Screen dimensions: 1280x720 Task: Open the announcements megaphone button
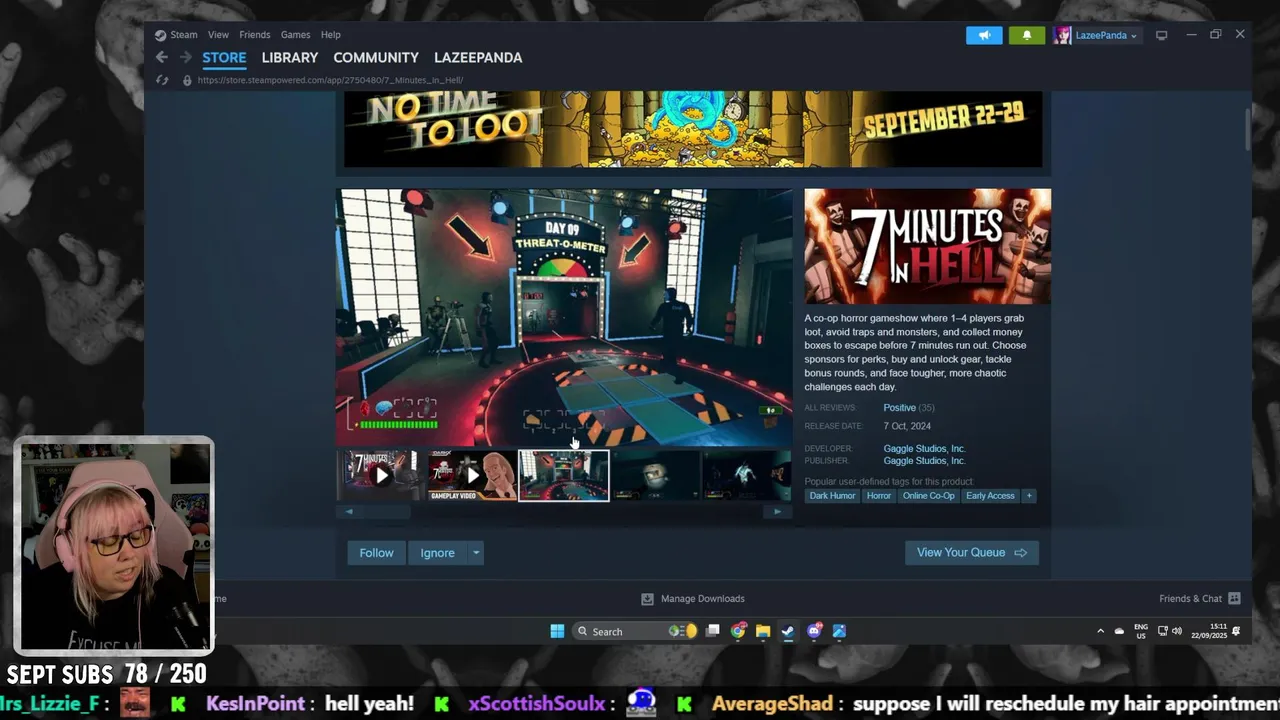(984, 35)
